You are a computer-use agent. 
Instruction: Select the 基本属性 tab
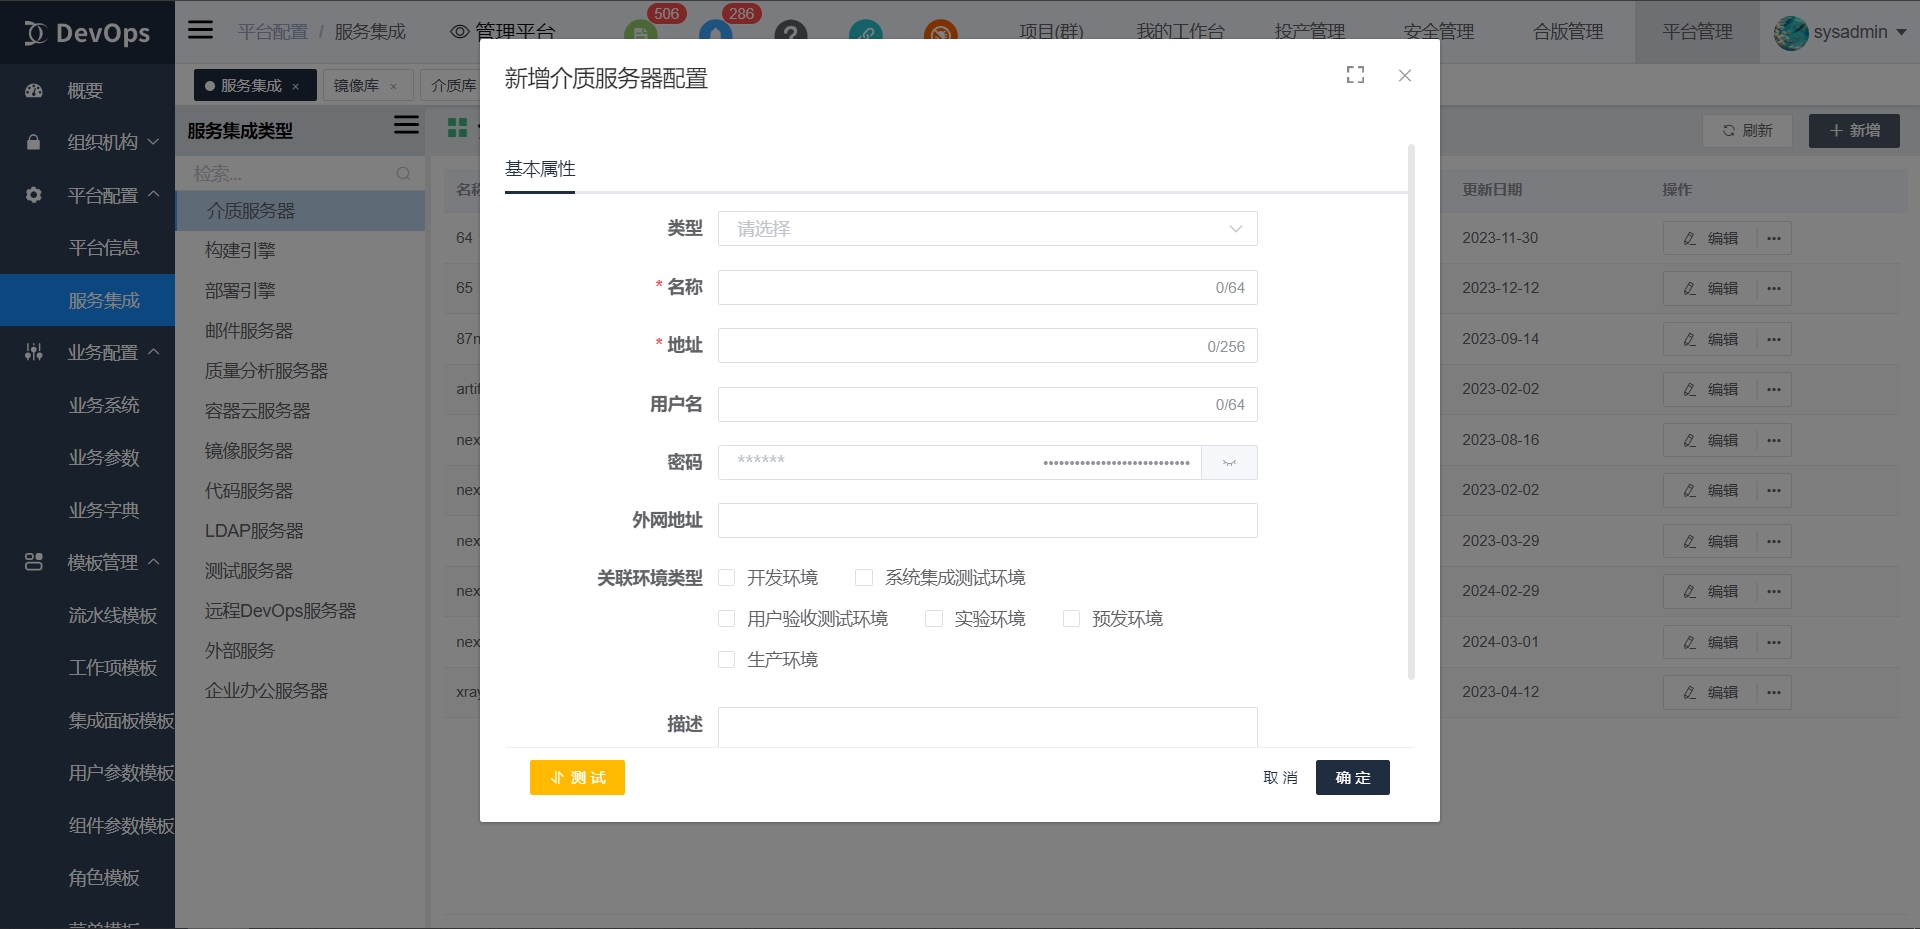click(540, 169)
